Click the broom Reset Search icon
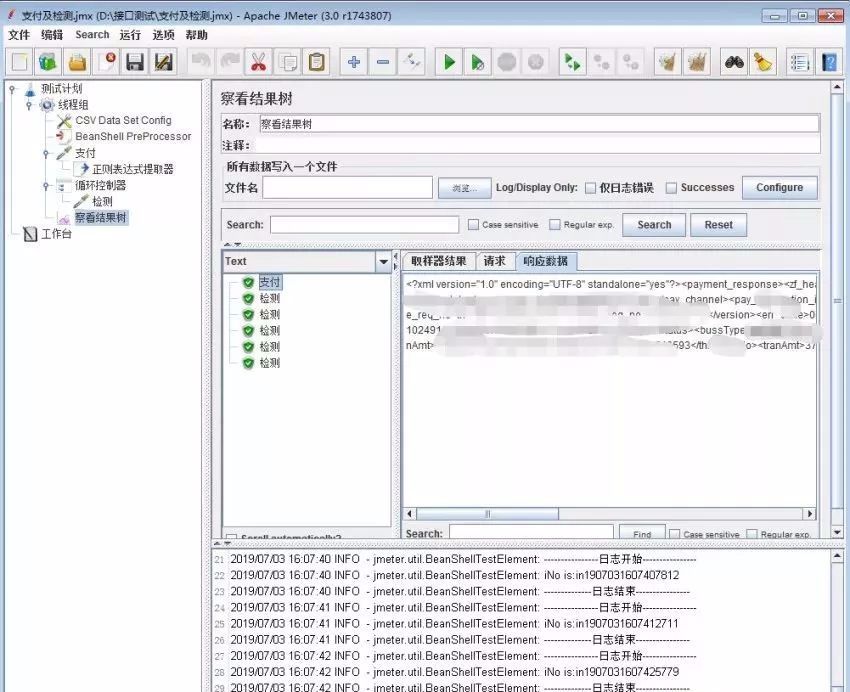Viewport: 850px width, 692px height. [763, 62]
